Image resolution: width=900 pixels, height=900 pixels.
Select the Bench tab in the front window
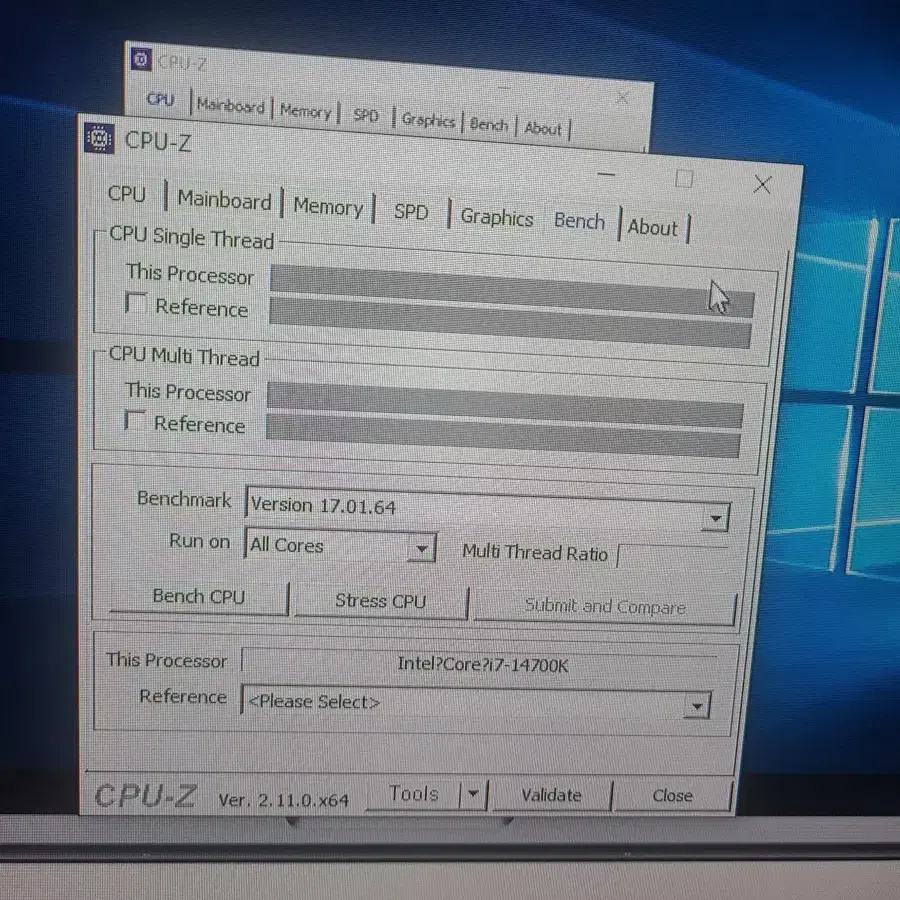pos(579,221)
